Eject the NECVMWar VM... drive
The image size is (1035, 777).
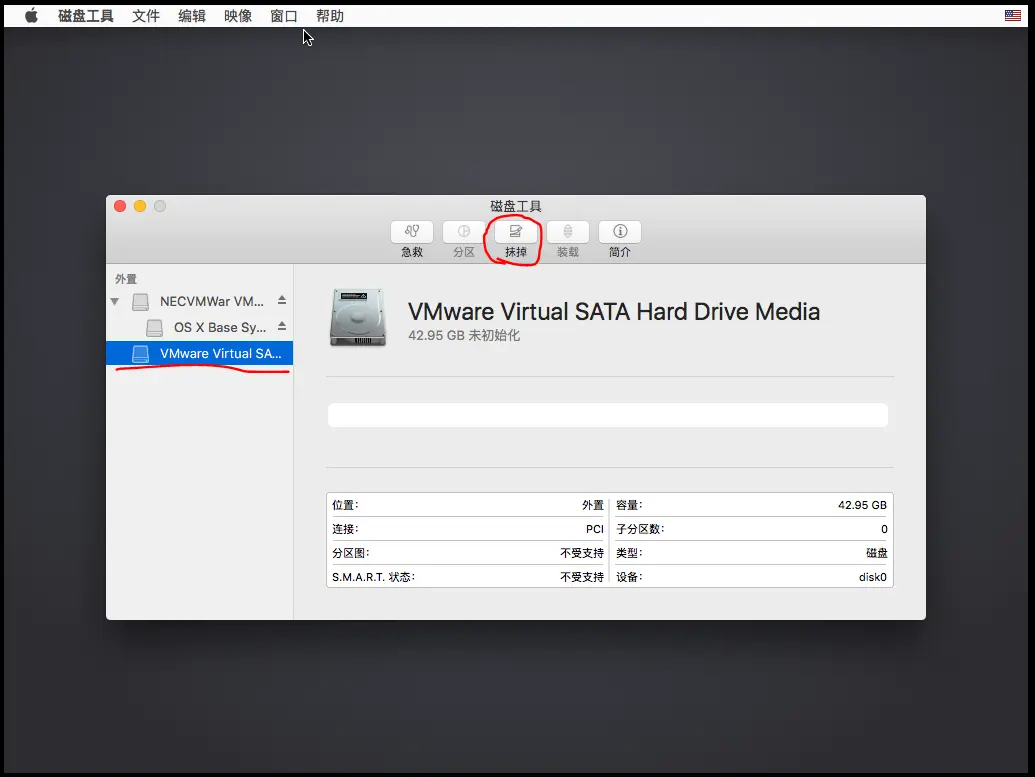click(282, 300)
